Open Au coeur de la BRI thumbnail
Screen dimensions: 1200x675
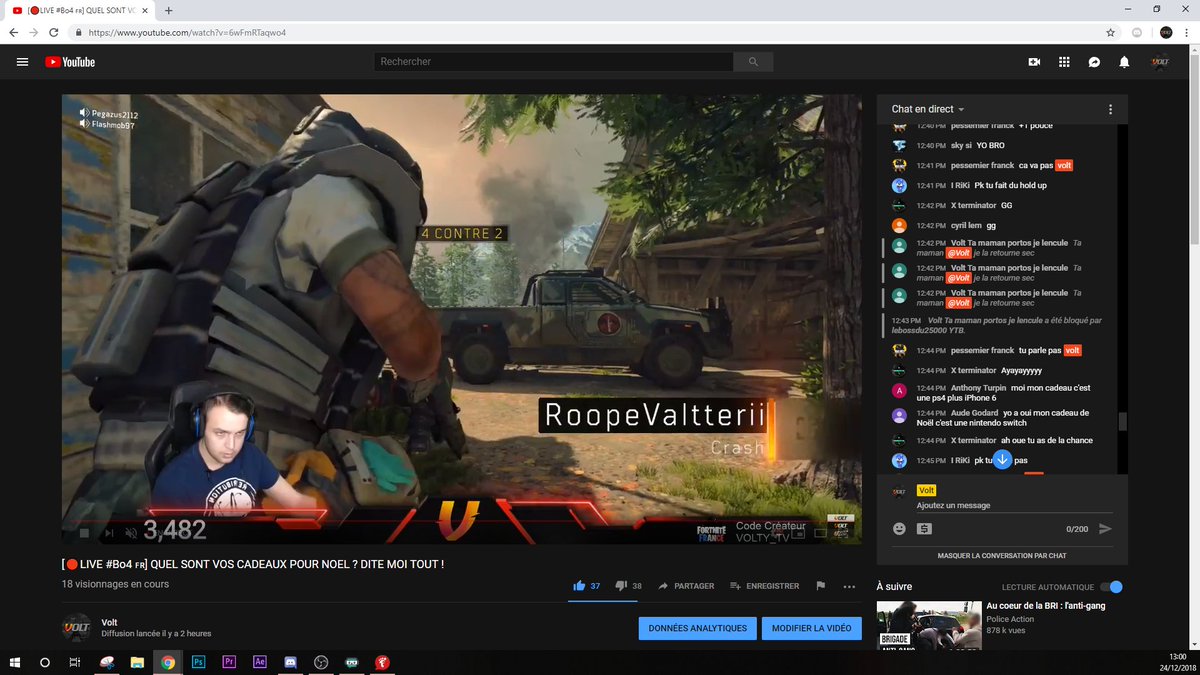click(929, 625)
